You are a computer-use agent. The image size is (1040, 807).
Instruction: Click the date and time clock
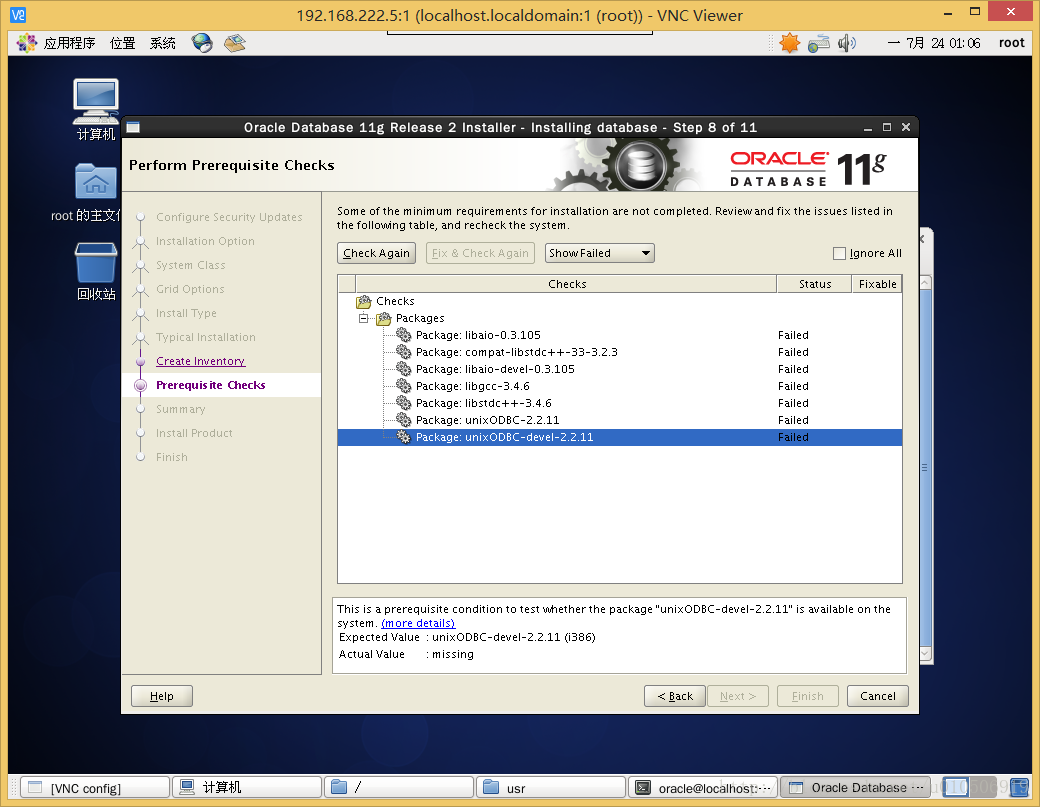[x=934, y=43]
